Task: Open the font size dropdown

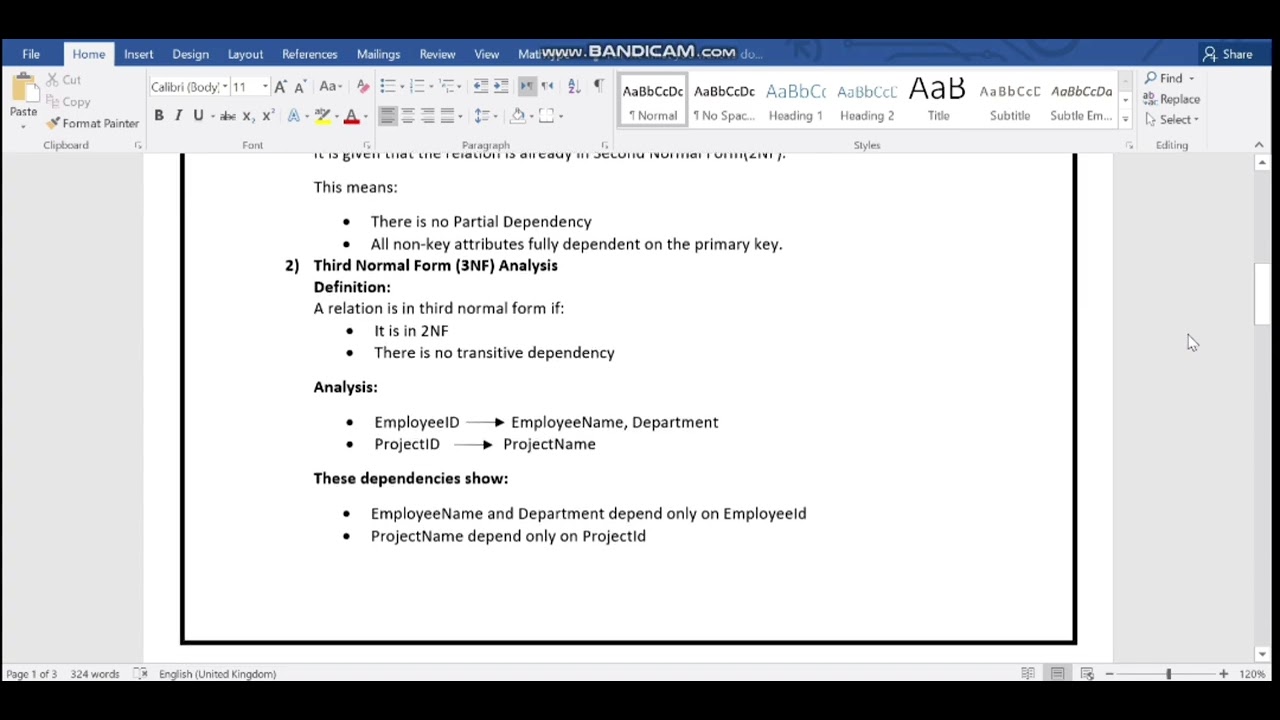Action: click(x=264, y=87)
